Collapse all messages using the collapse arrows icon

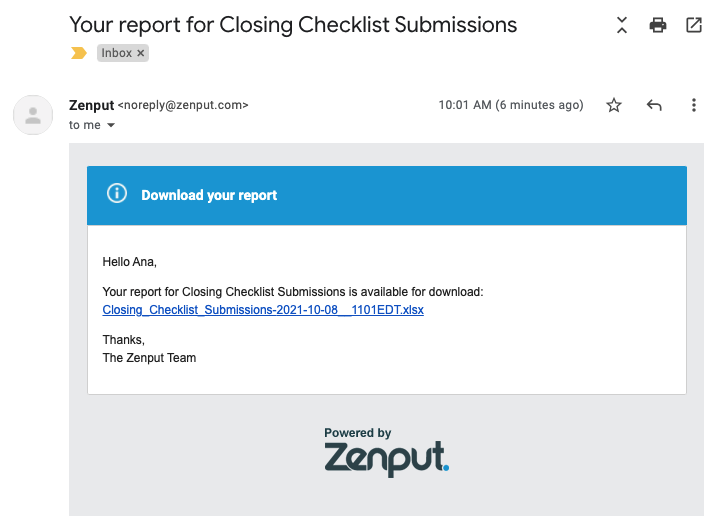click(x=622, y=25)
